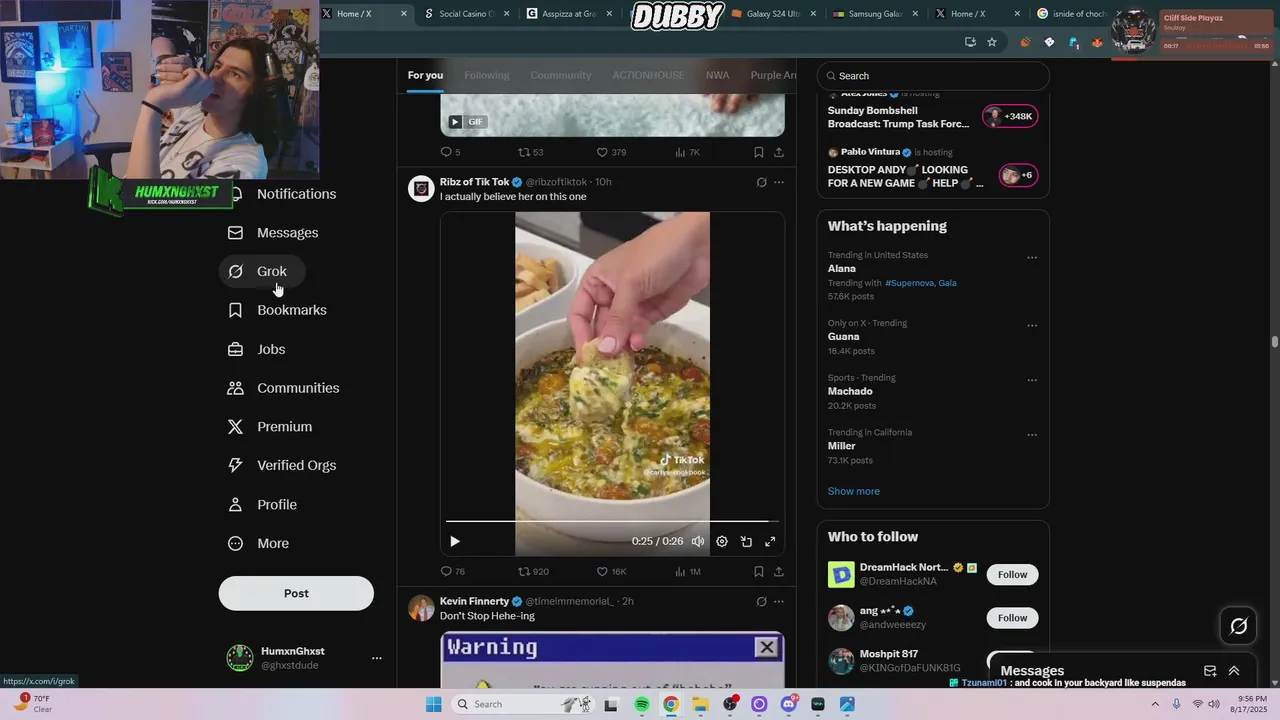Screen dimensions: 1280x720
Task: Open Discord from the taskbar
Action: (x=788, y=704)
